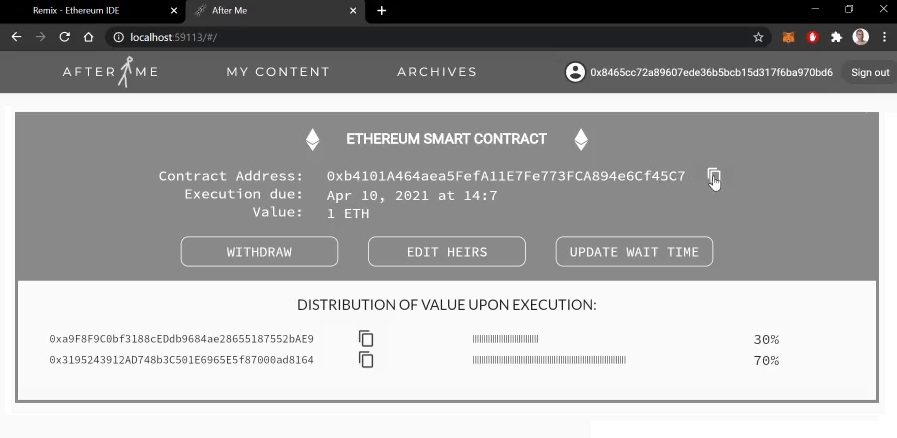Image resolution: width=897 pixels, height=438 pixels.
Task: Open a new browser tab
Action: [382, 11]
